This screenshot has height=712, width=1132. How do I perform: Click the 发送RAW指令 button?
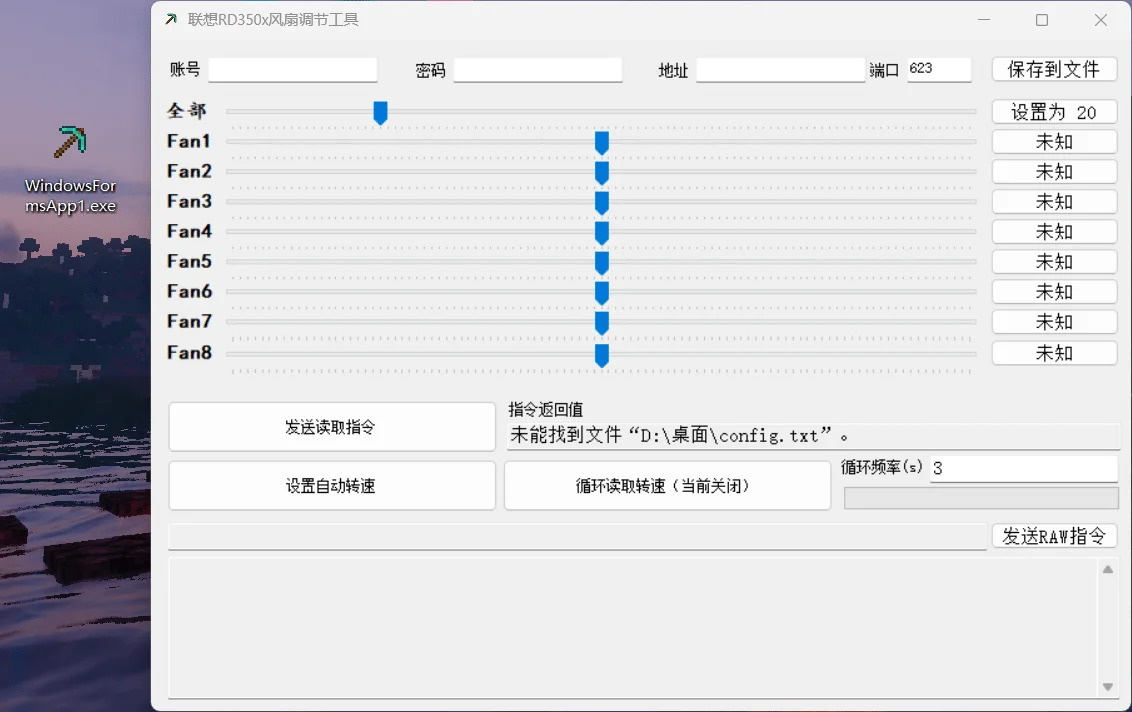pos(1054,536)
